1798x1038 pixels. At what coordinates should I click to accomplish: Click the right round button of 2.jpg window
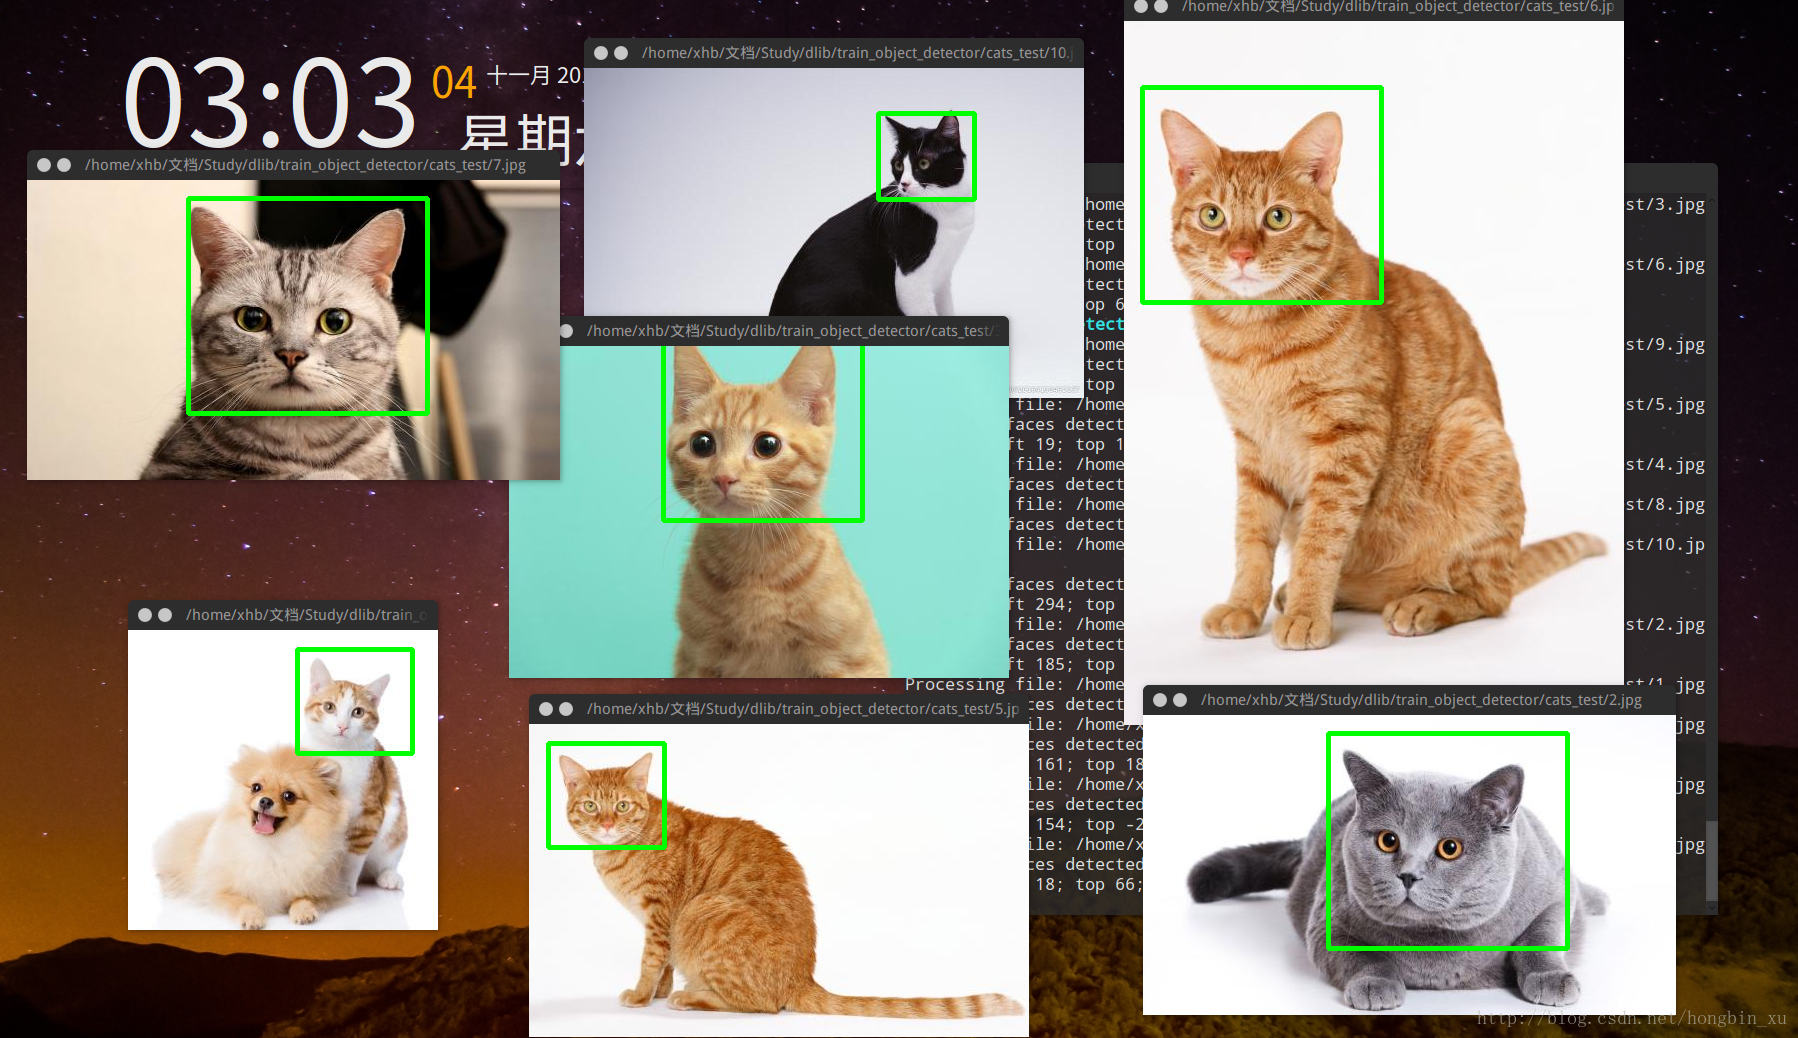pos(1180,700)
